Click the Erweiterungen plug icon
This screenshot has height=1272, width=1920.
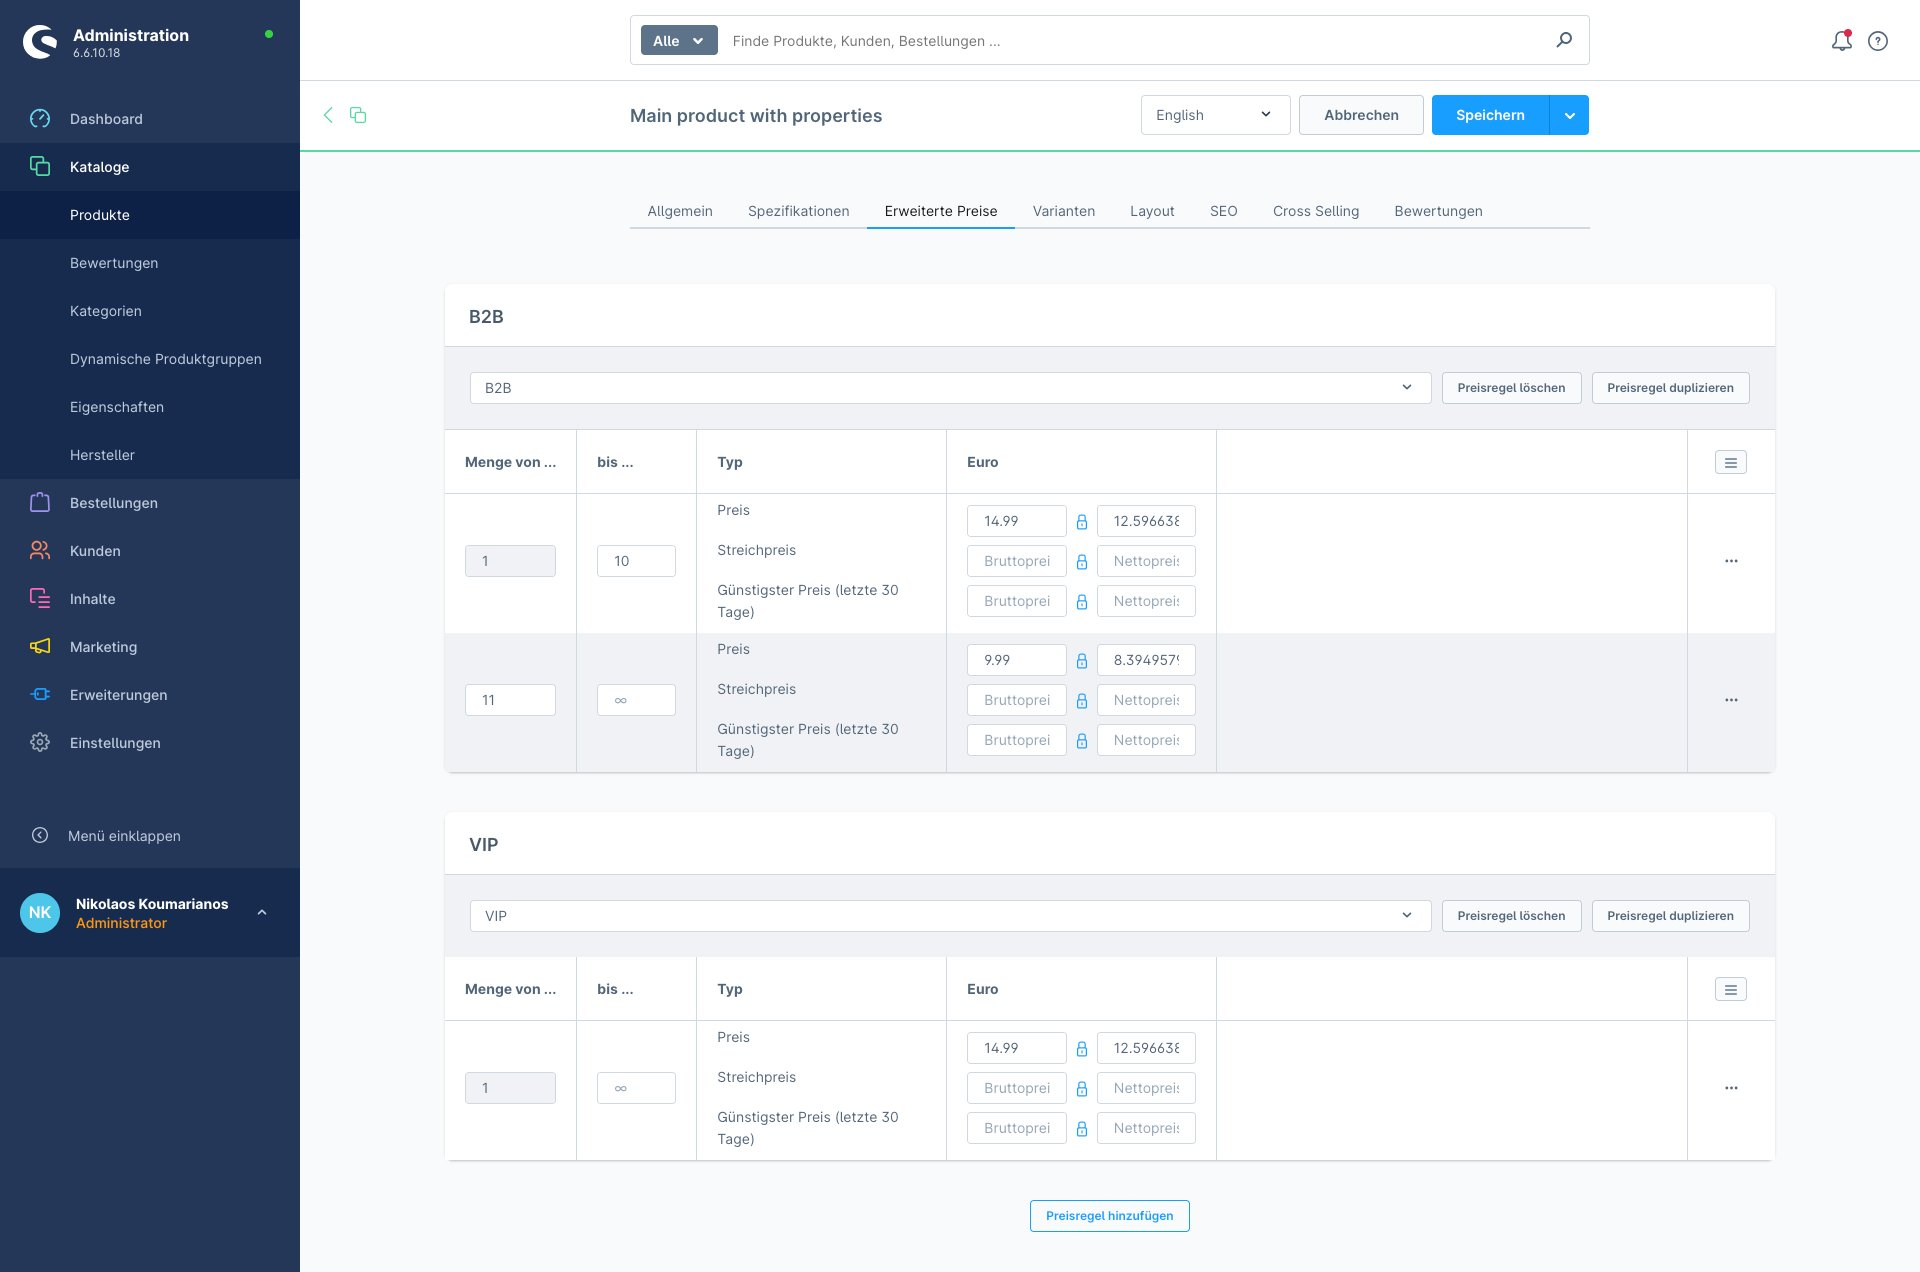(x=40, y=695)
